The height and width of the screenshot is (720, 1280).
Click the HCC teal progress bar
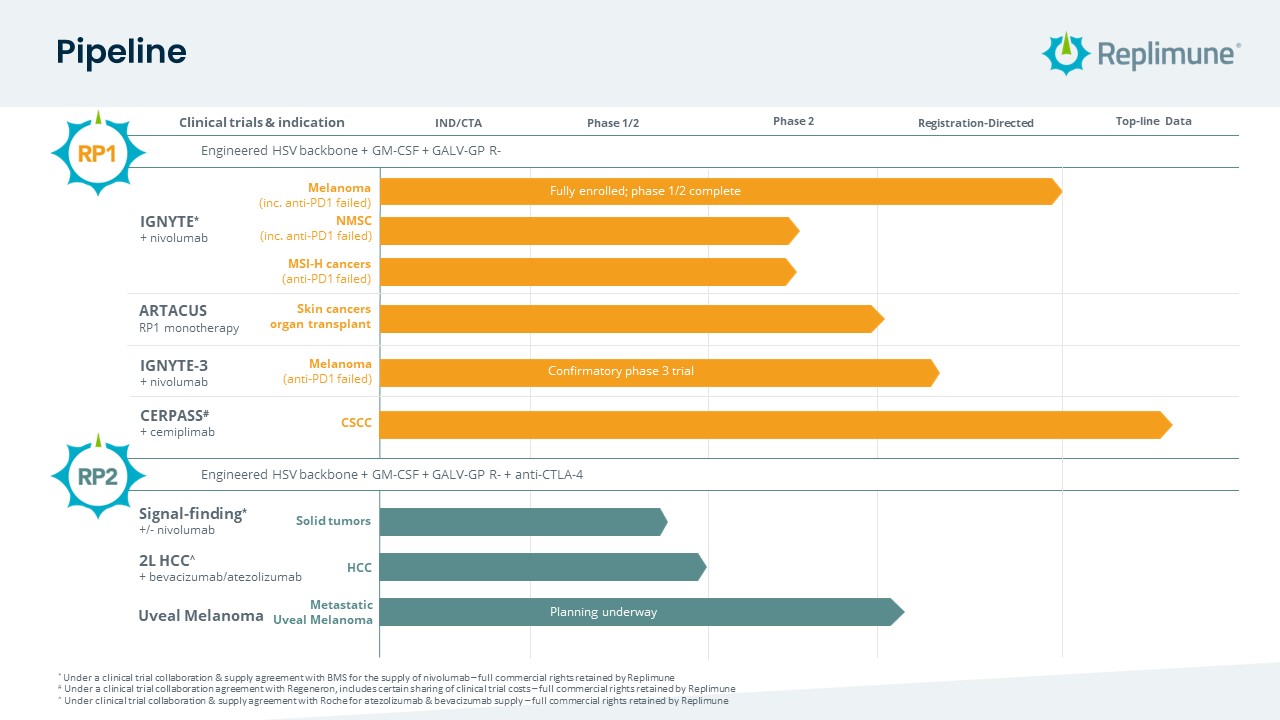pos(541,568)
